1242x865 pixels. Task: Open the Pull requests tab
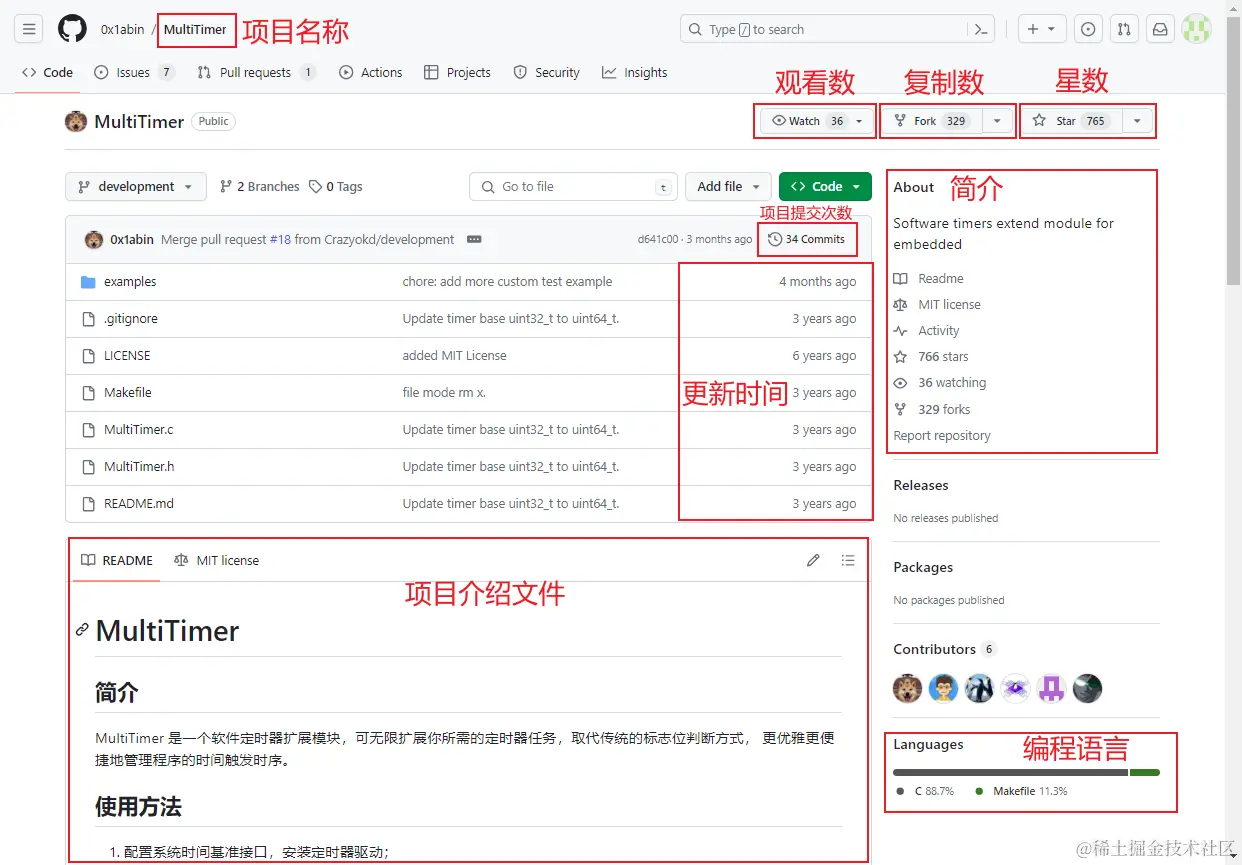257,72
